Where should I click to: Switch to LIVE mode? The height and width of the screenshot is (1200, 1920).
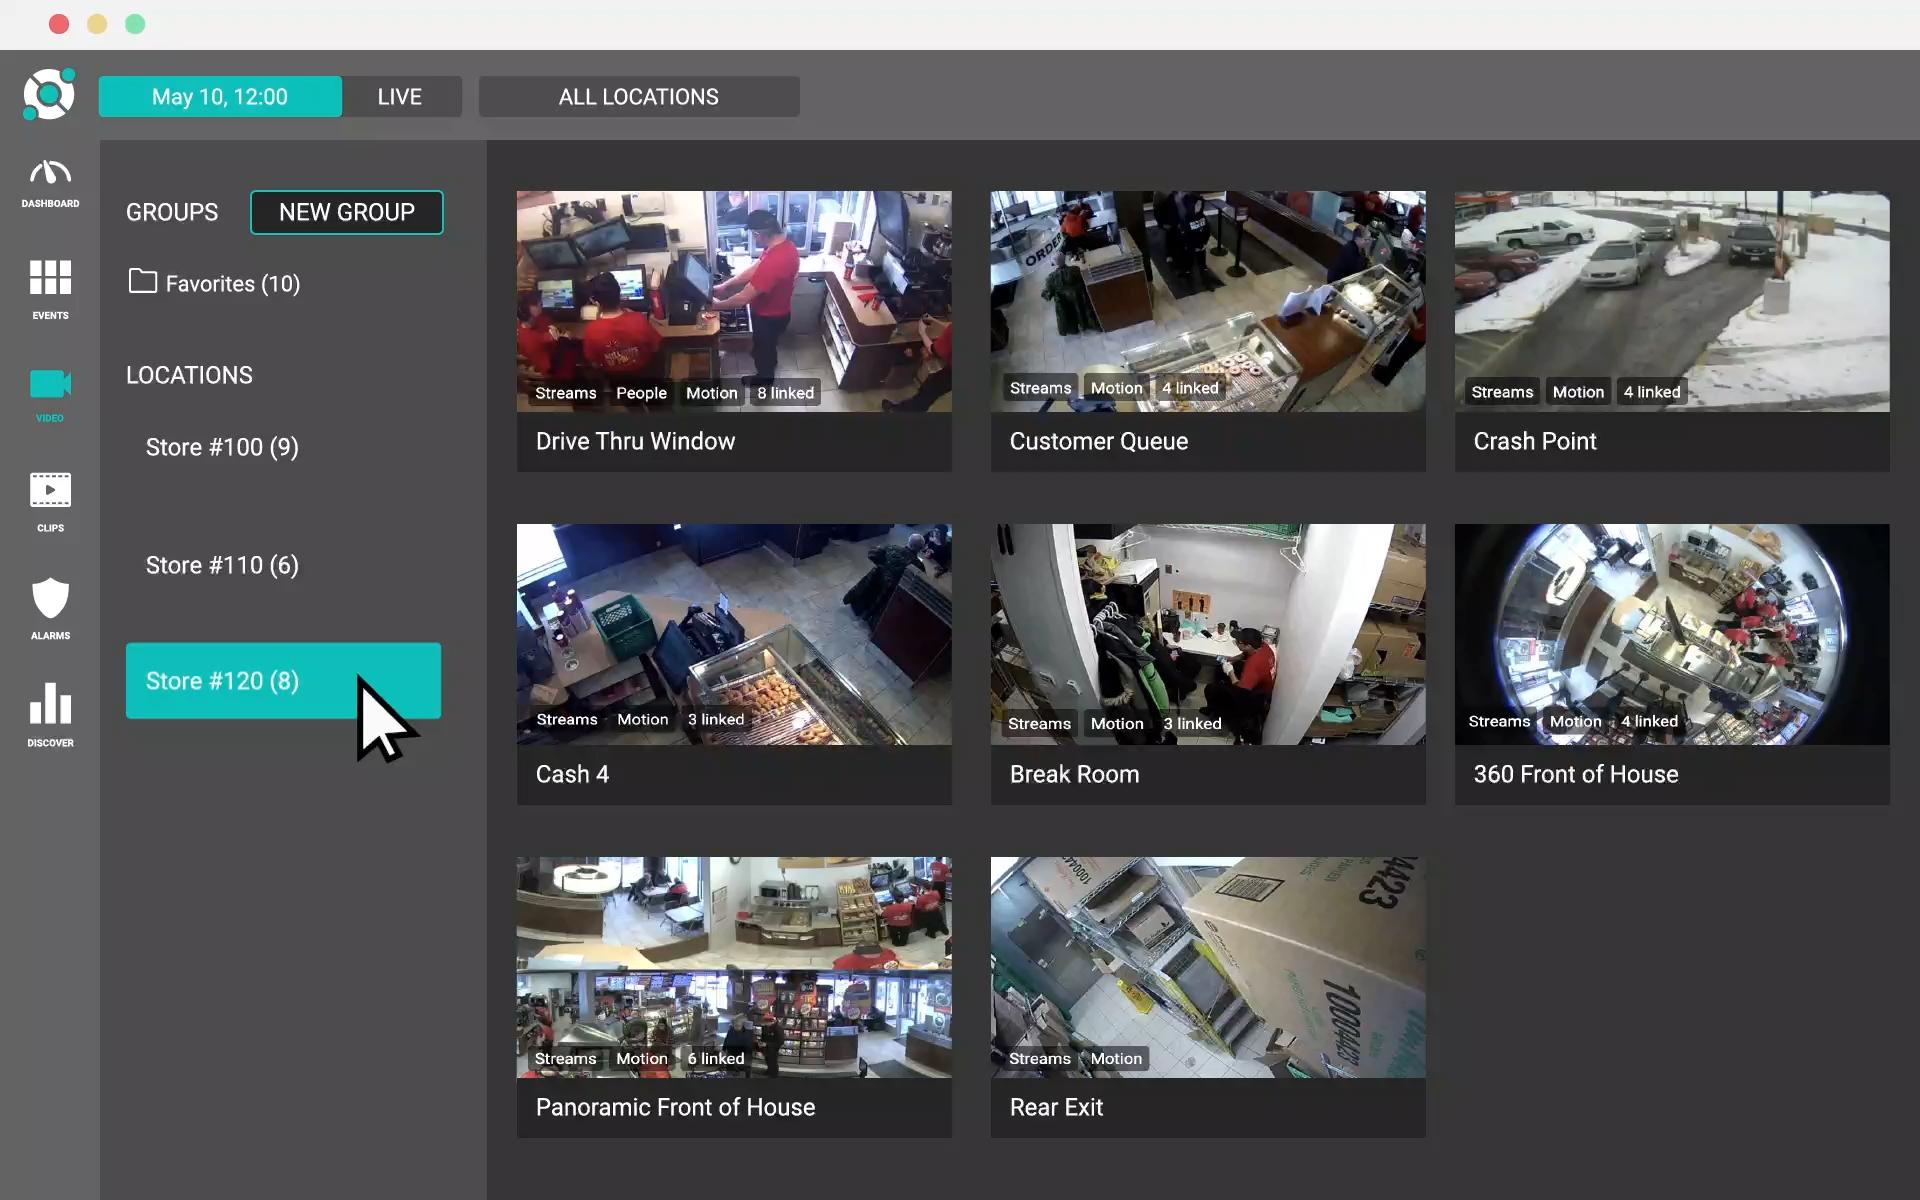coord(400,97)
